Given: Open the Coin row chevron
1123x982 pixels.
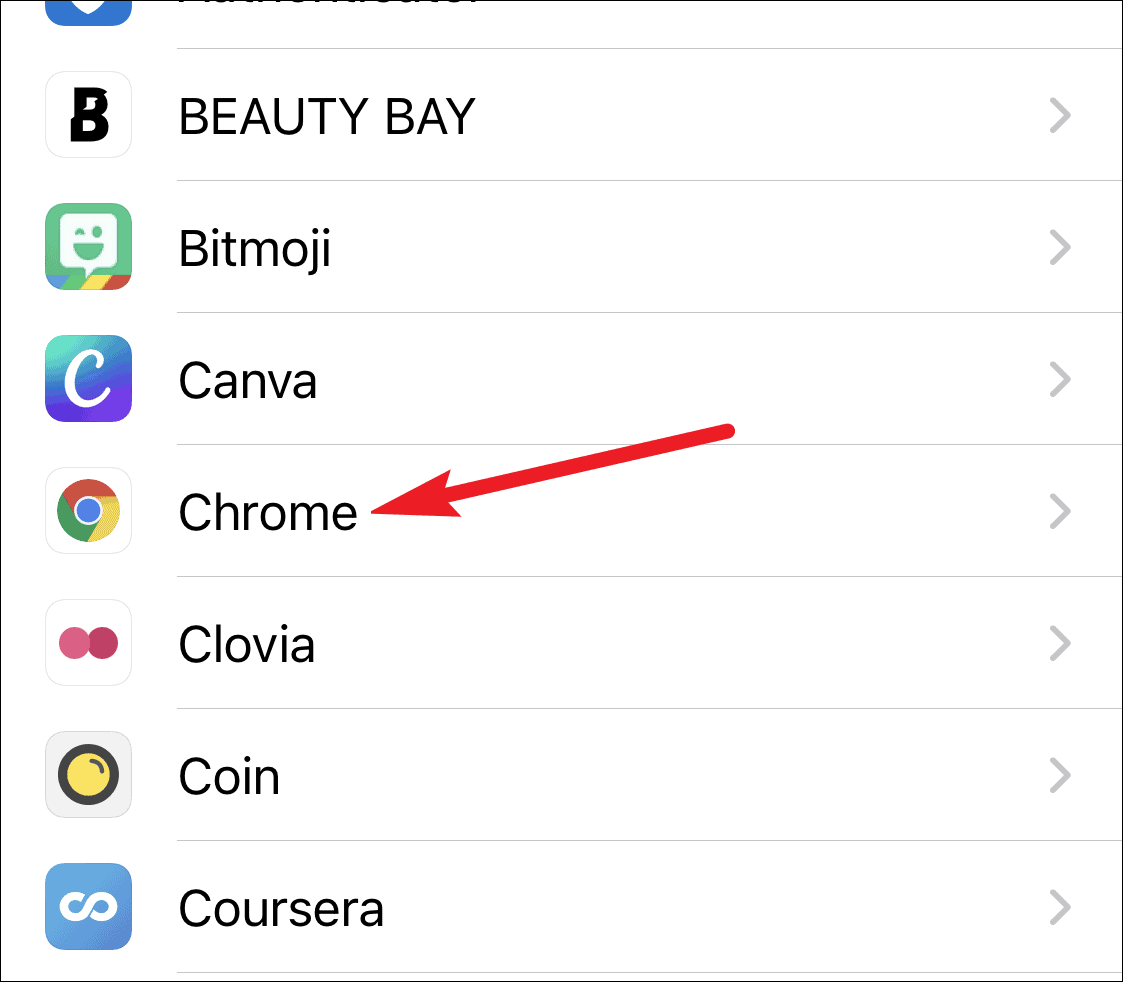Looking at the screenshot, I should (x=1060, y=775).
